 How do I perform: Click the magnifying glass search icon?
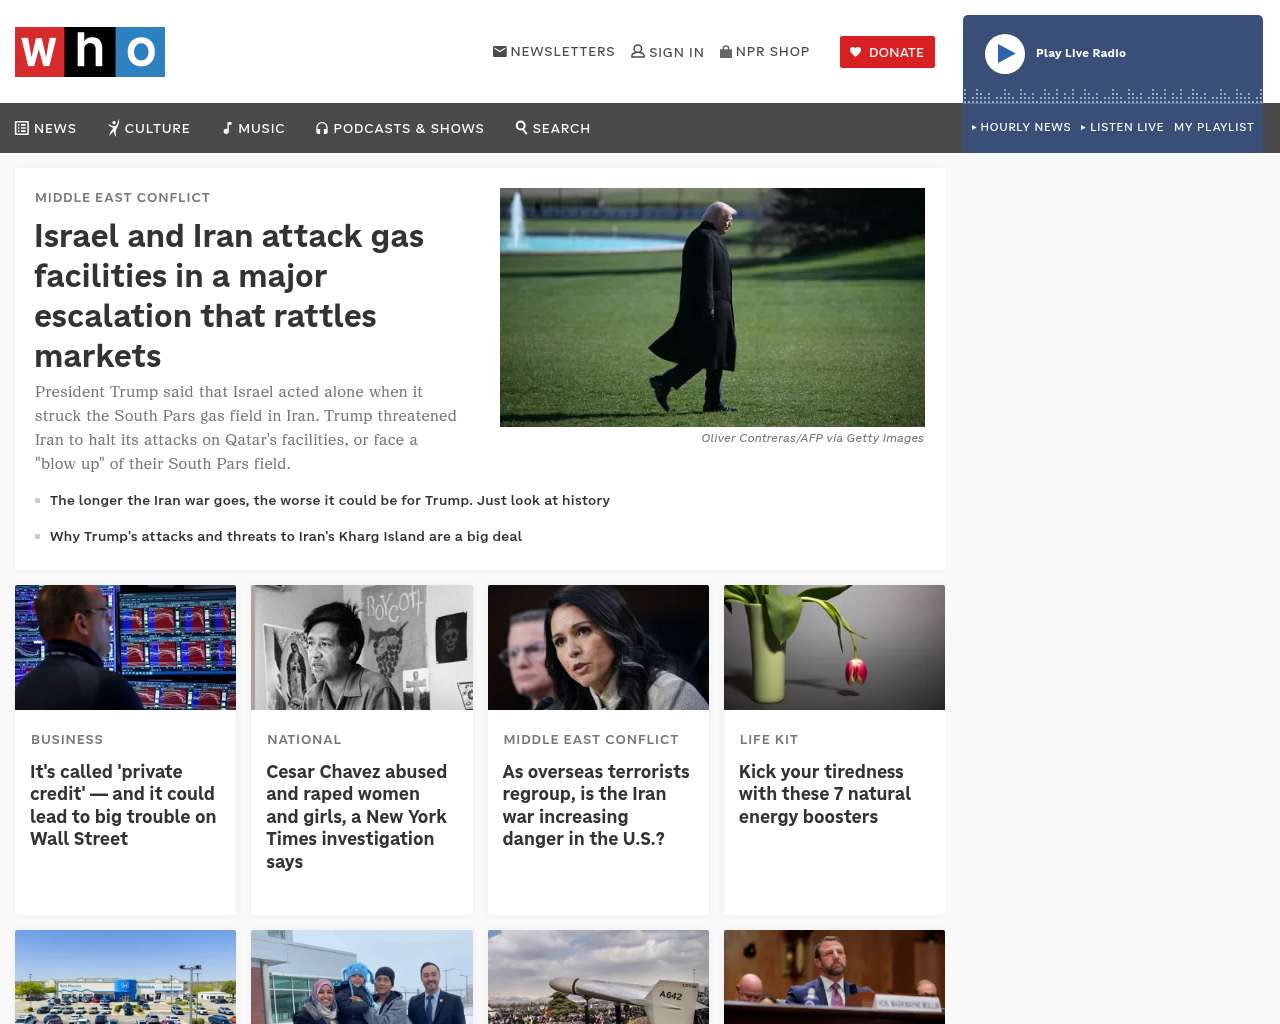[x=521, y=127]
